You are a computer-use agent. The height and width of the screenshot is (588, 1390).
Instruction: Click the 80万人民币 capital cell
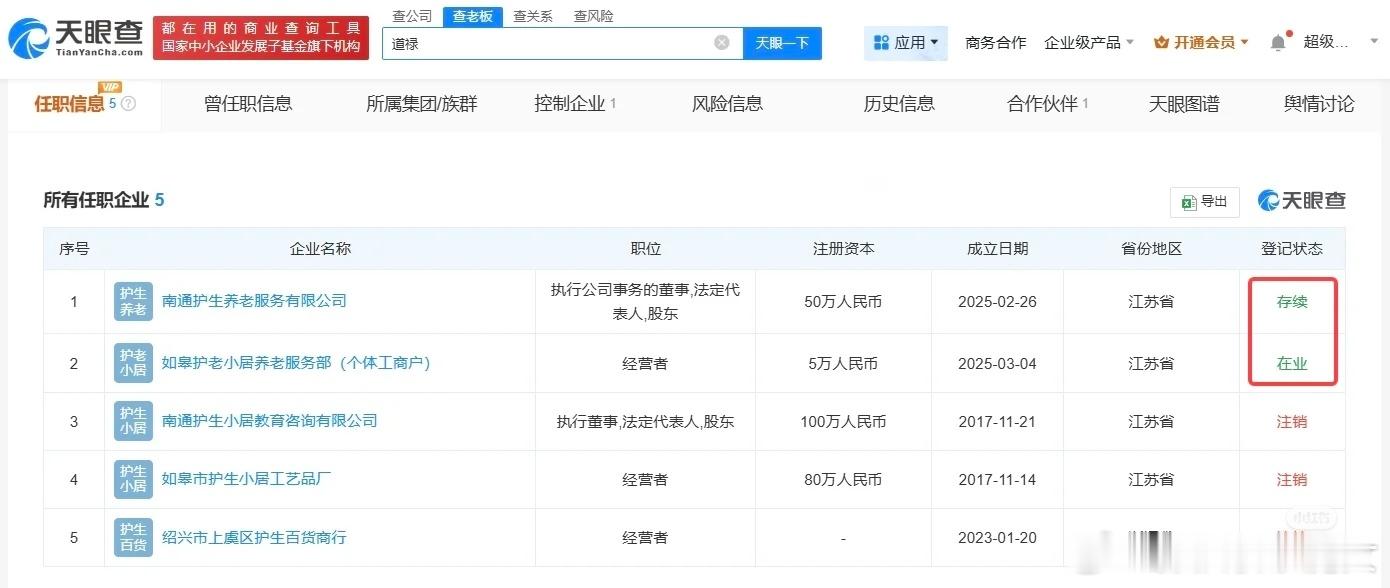click(843, 479)
